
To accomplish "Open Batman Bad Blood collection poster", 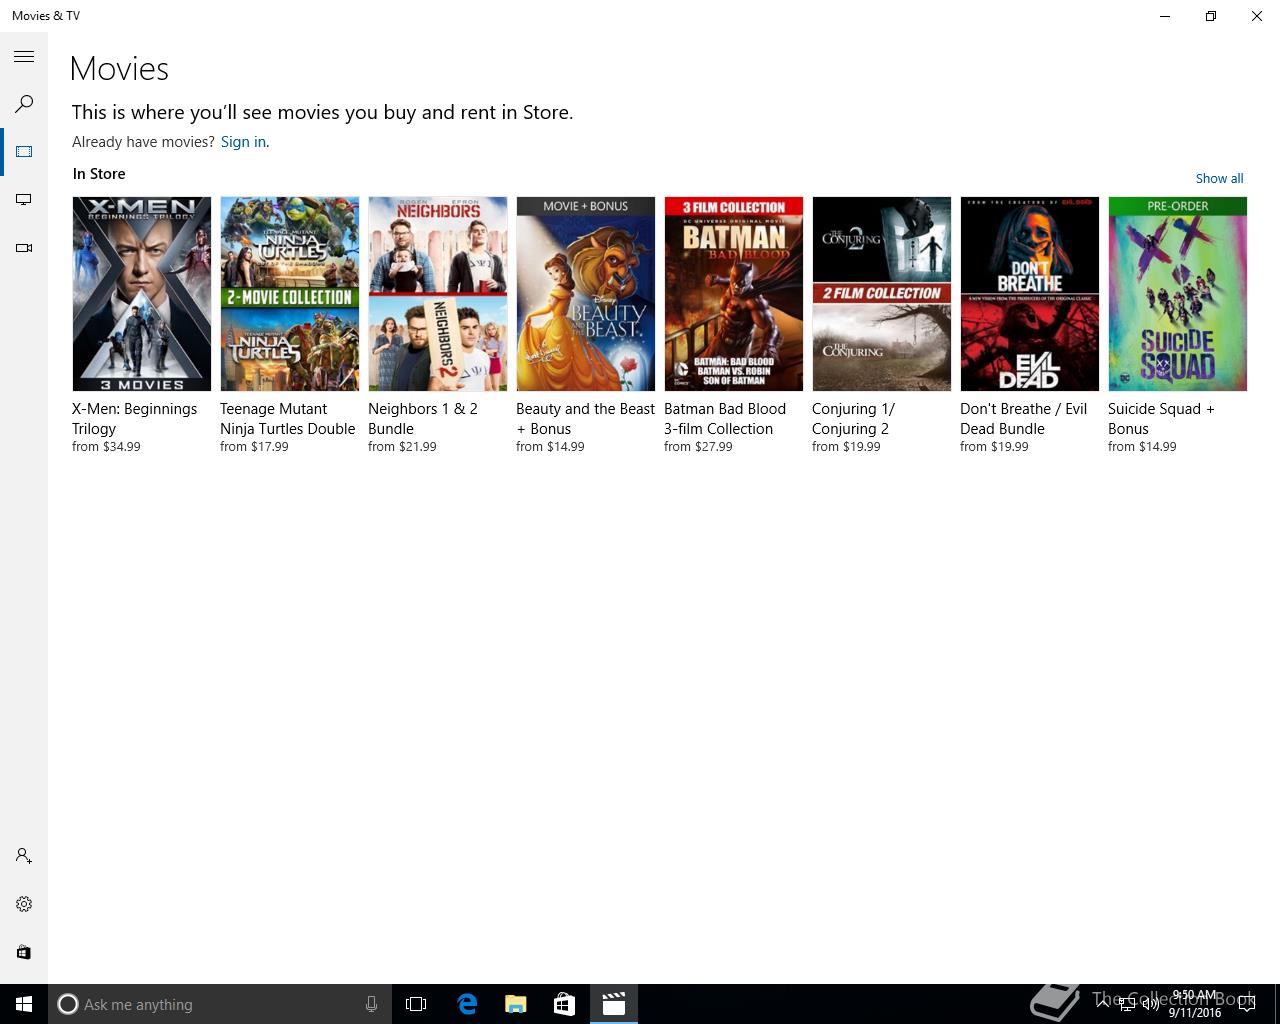I will 734,294.
